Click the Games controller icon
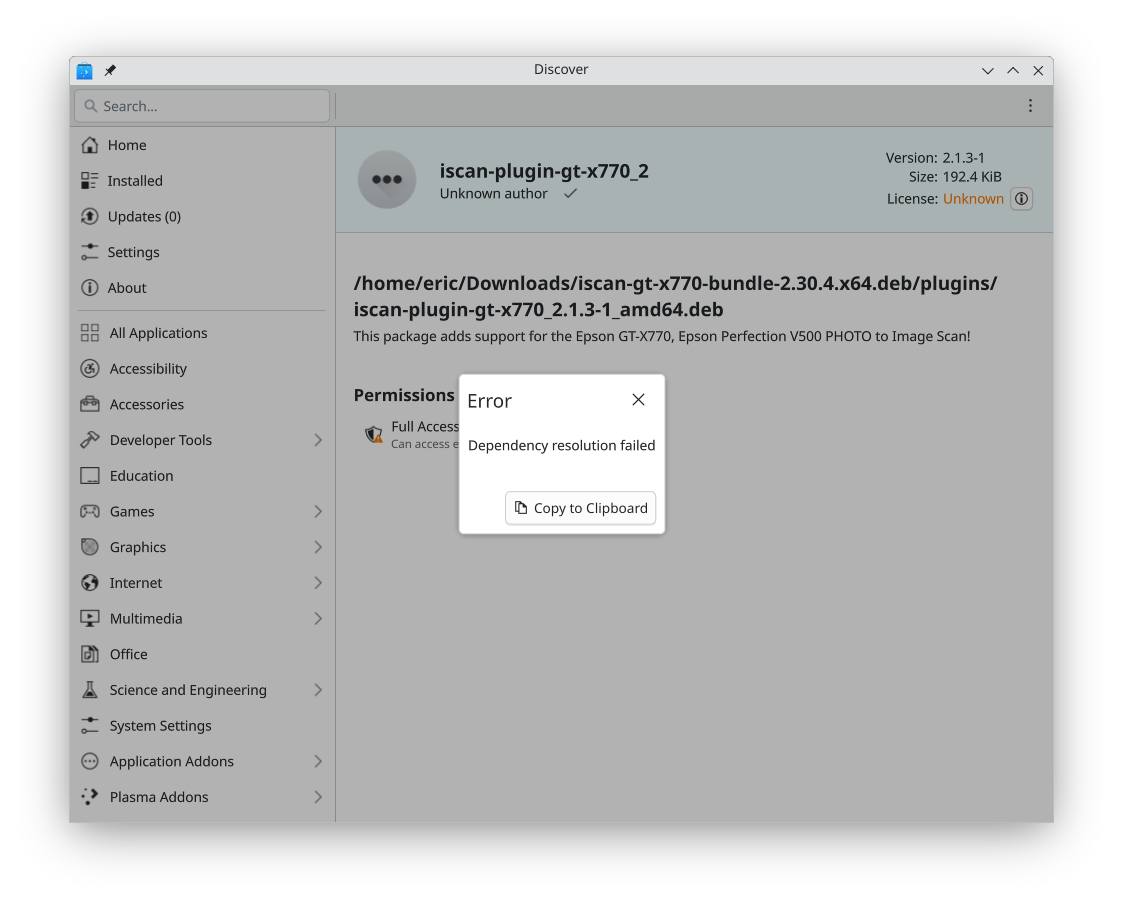 click(89, 512)
